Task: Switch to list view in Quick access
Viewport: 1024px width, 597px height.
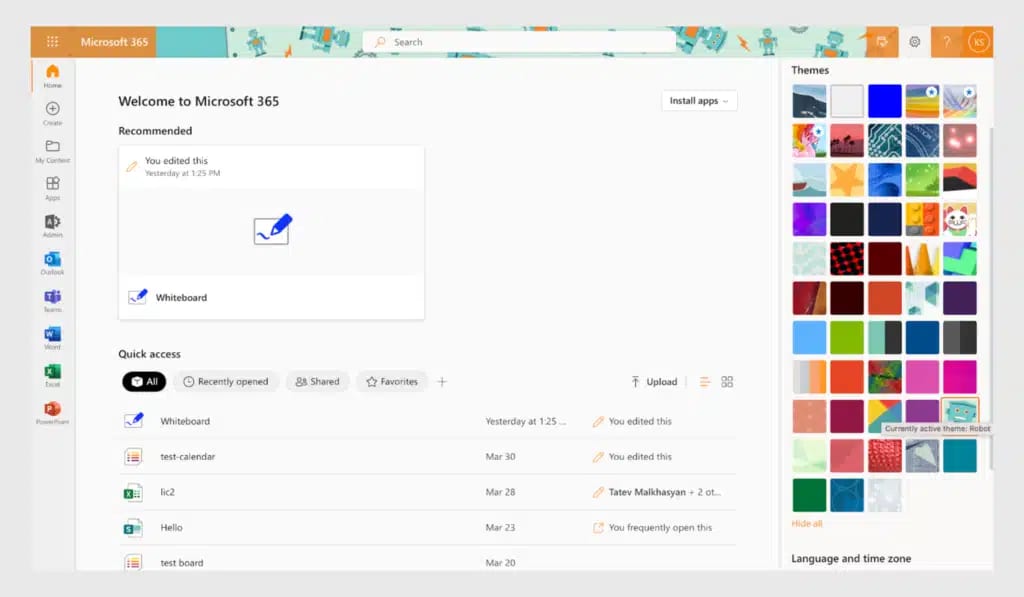Action: click(705, 381)
